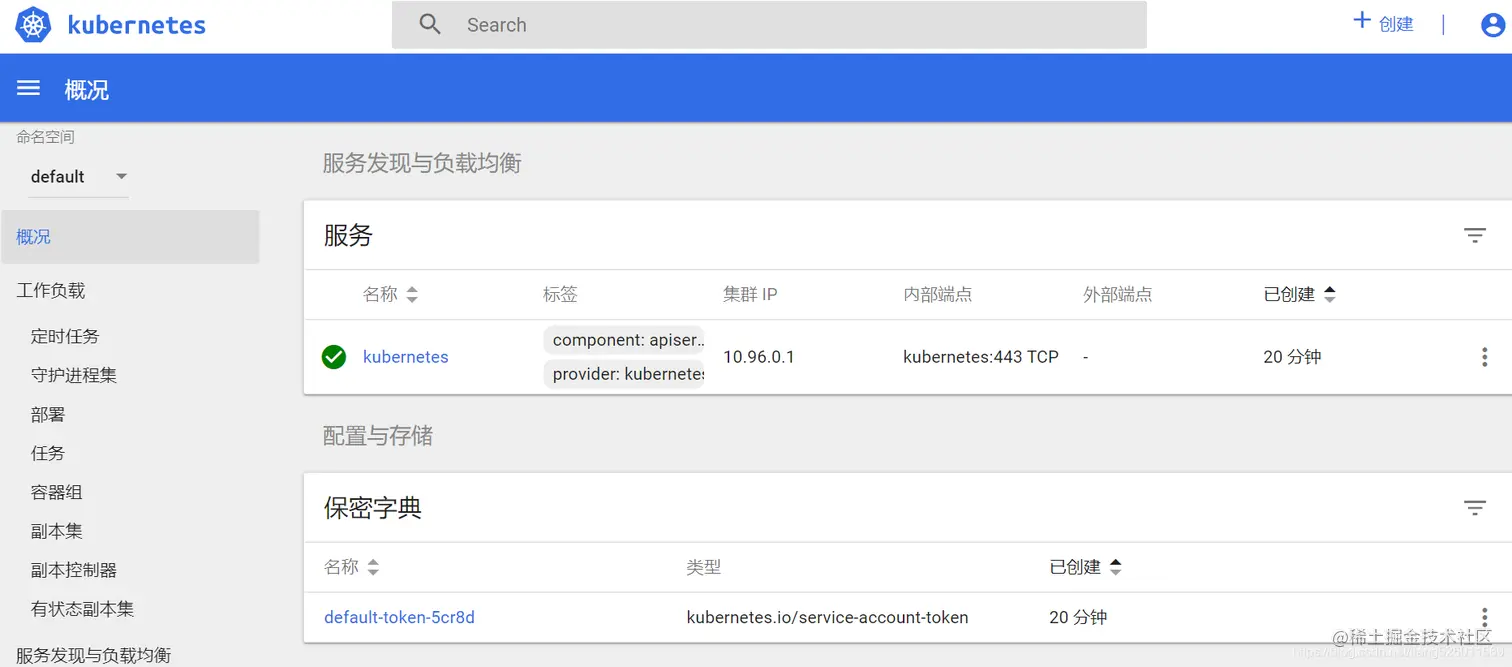This screenshot has width=1512, height=667.
Task: Open 副本集 in the sidebar
Action: 56,531
